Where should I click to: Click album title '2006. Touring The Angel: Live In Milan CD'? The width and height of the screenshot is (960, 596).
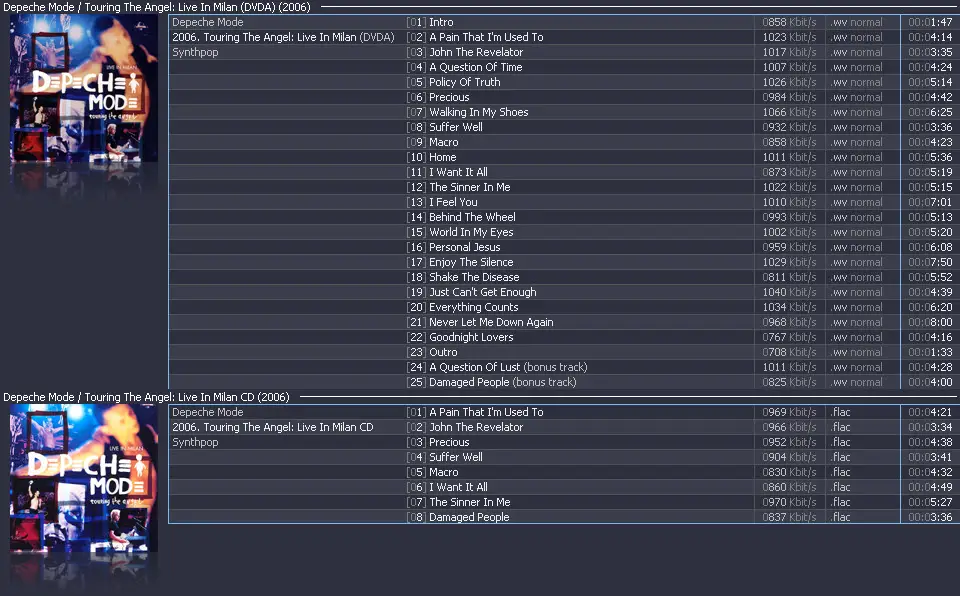coord(272,428)
